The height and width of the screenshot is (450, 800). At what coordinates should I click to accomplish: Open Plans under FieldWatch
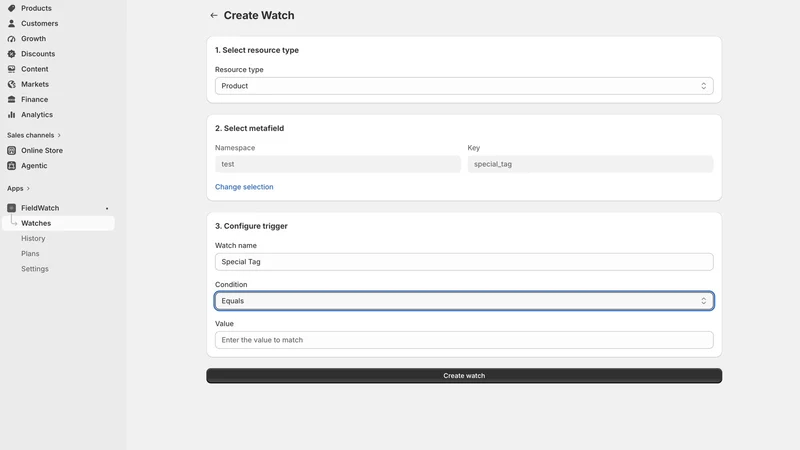(x=30, y=254)
